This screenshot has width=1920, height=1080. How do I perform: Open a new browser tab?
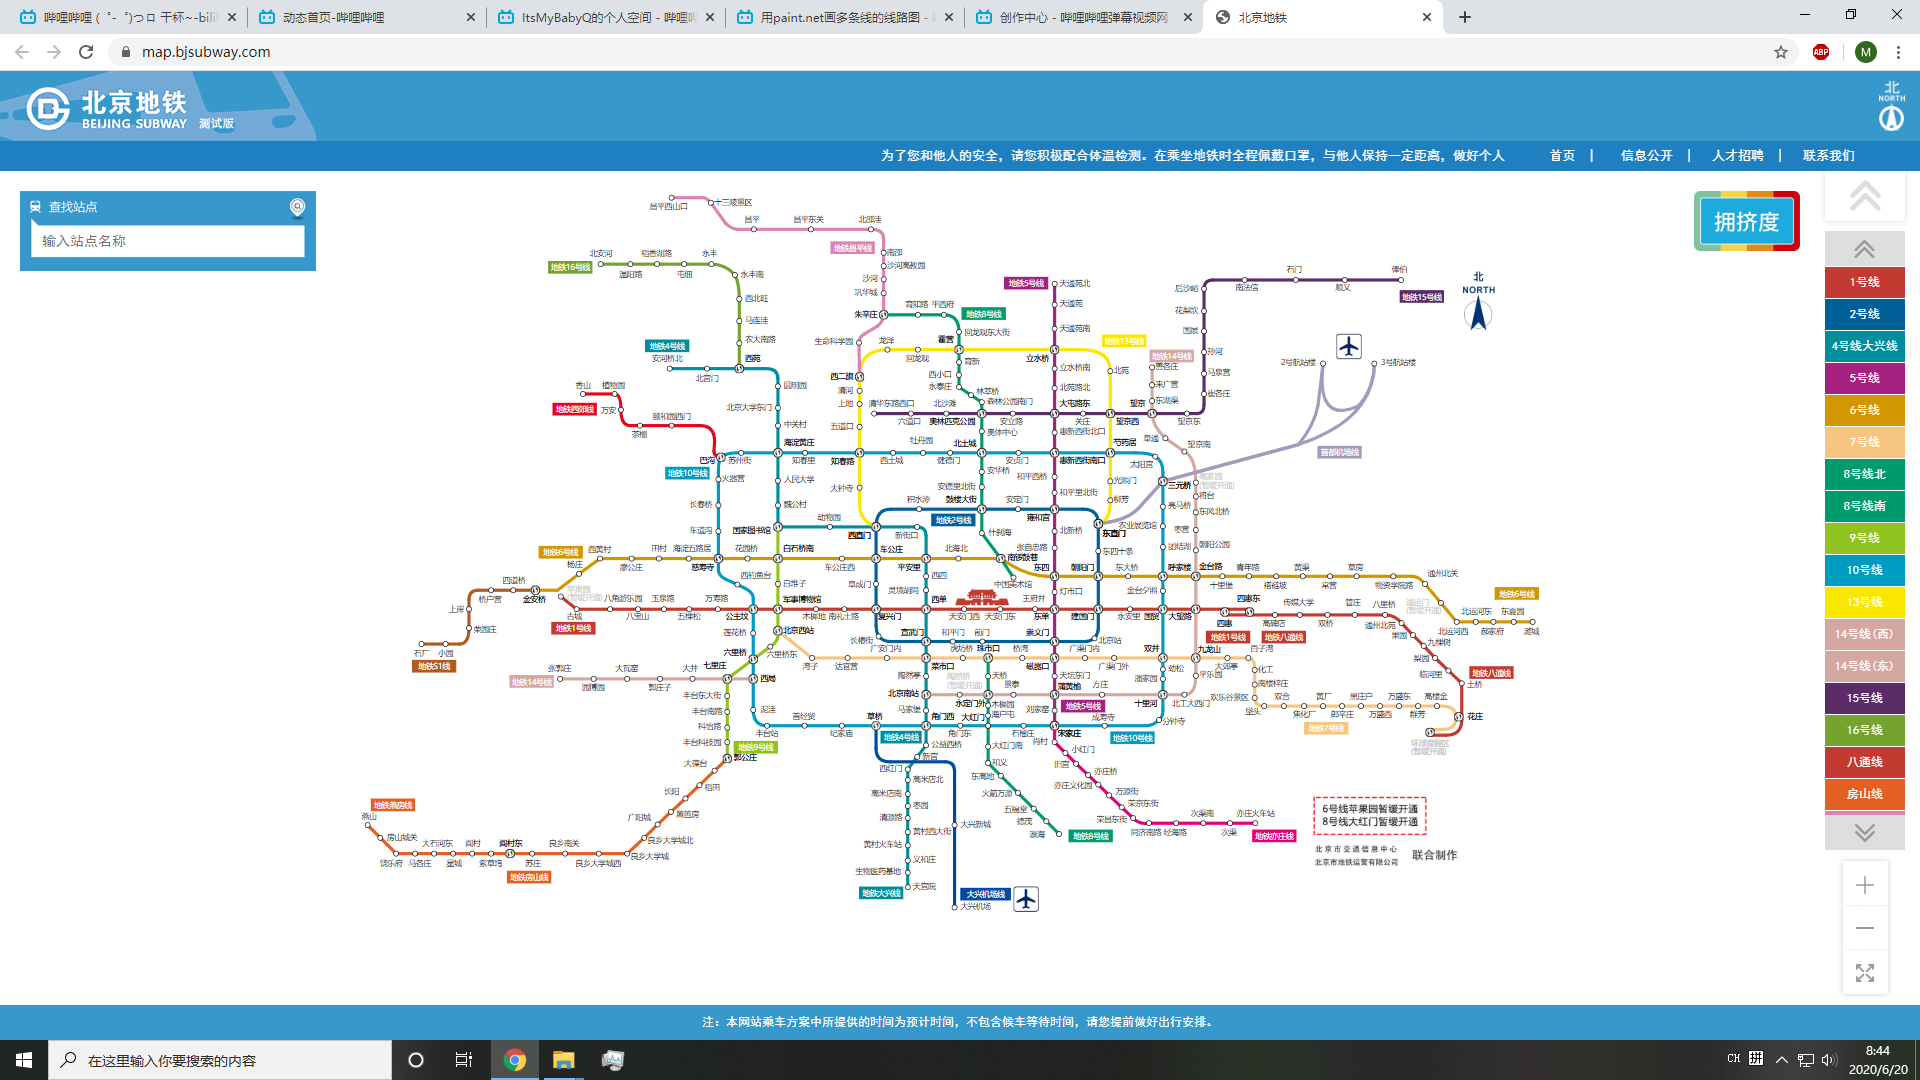coord(1464,17)
